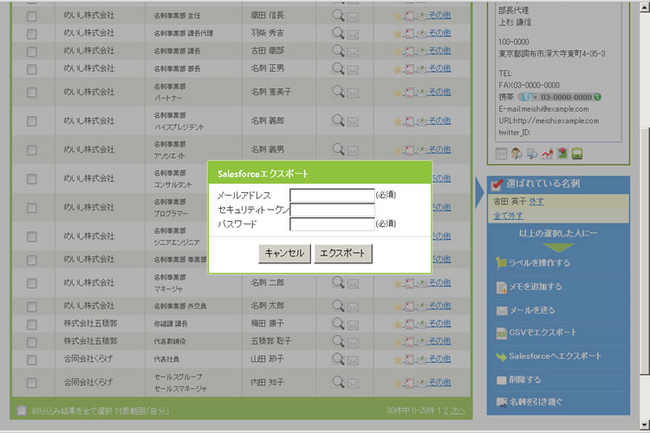Click the magnifier icon for 羽柴 秀吉
650x433 pixels.
[x=338, y=33]
